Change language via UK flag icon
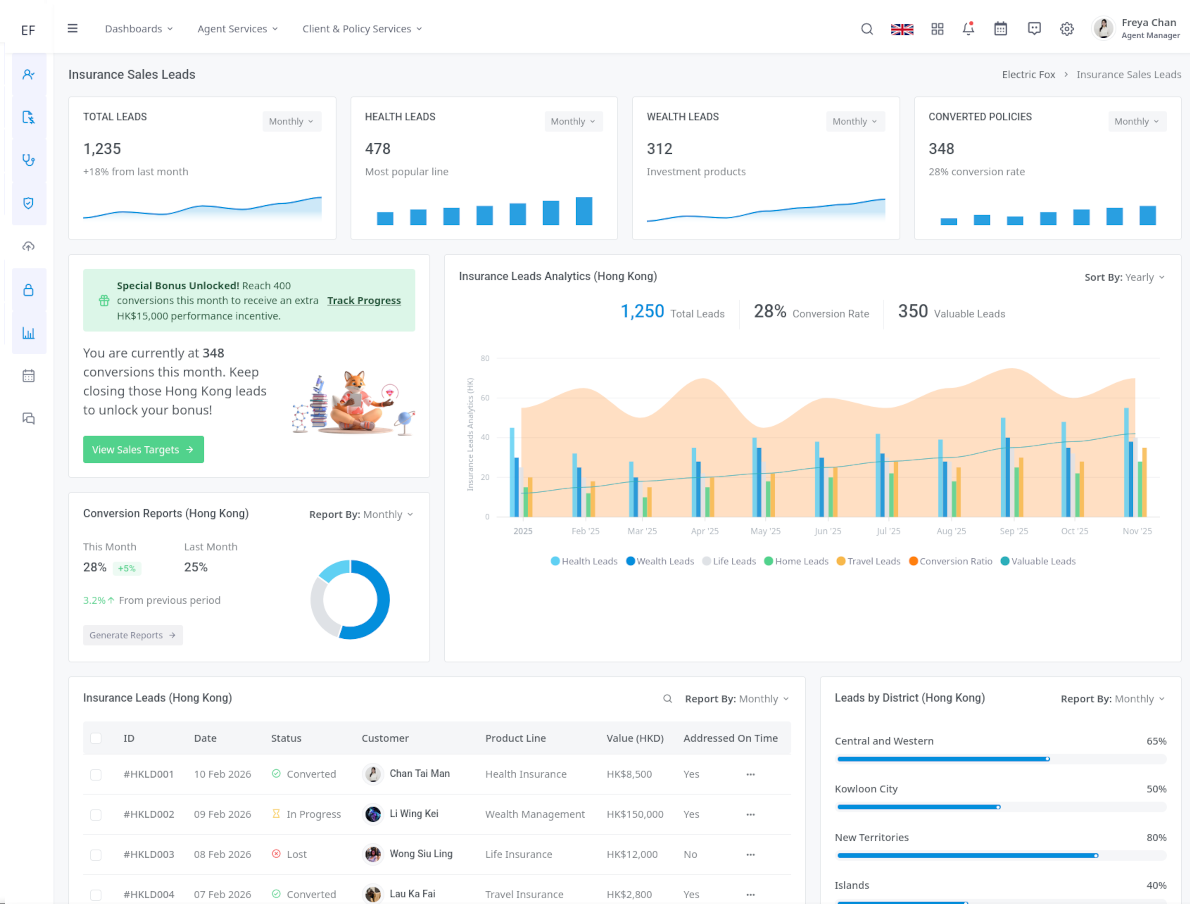1190x904 pixels. coord(902,29)
